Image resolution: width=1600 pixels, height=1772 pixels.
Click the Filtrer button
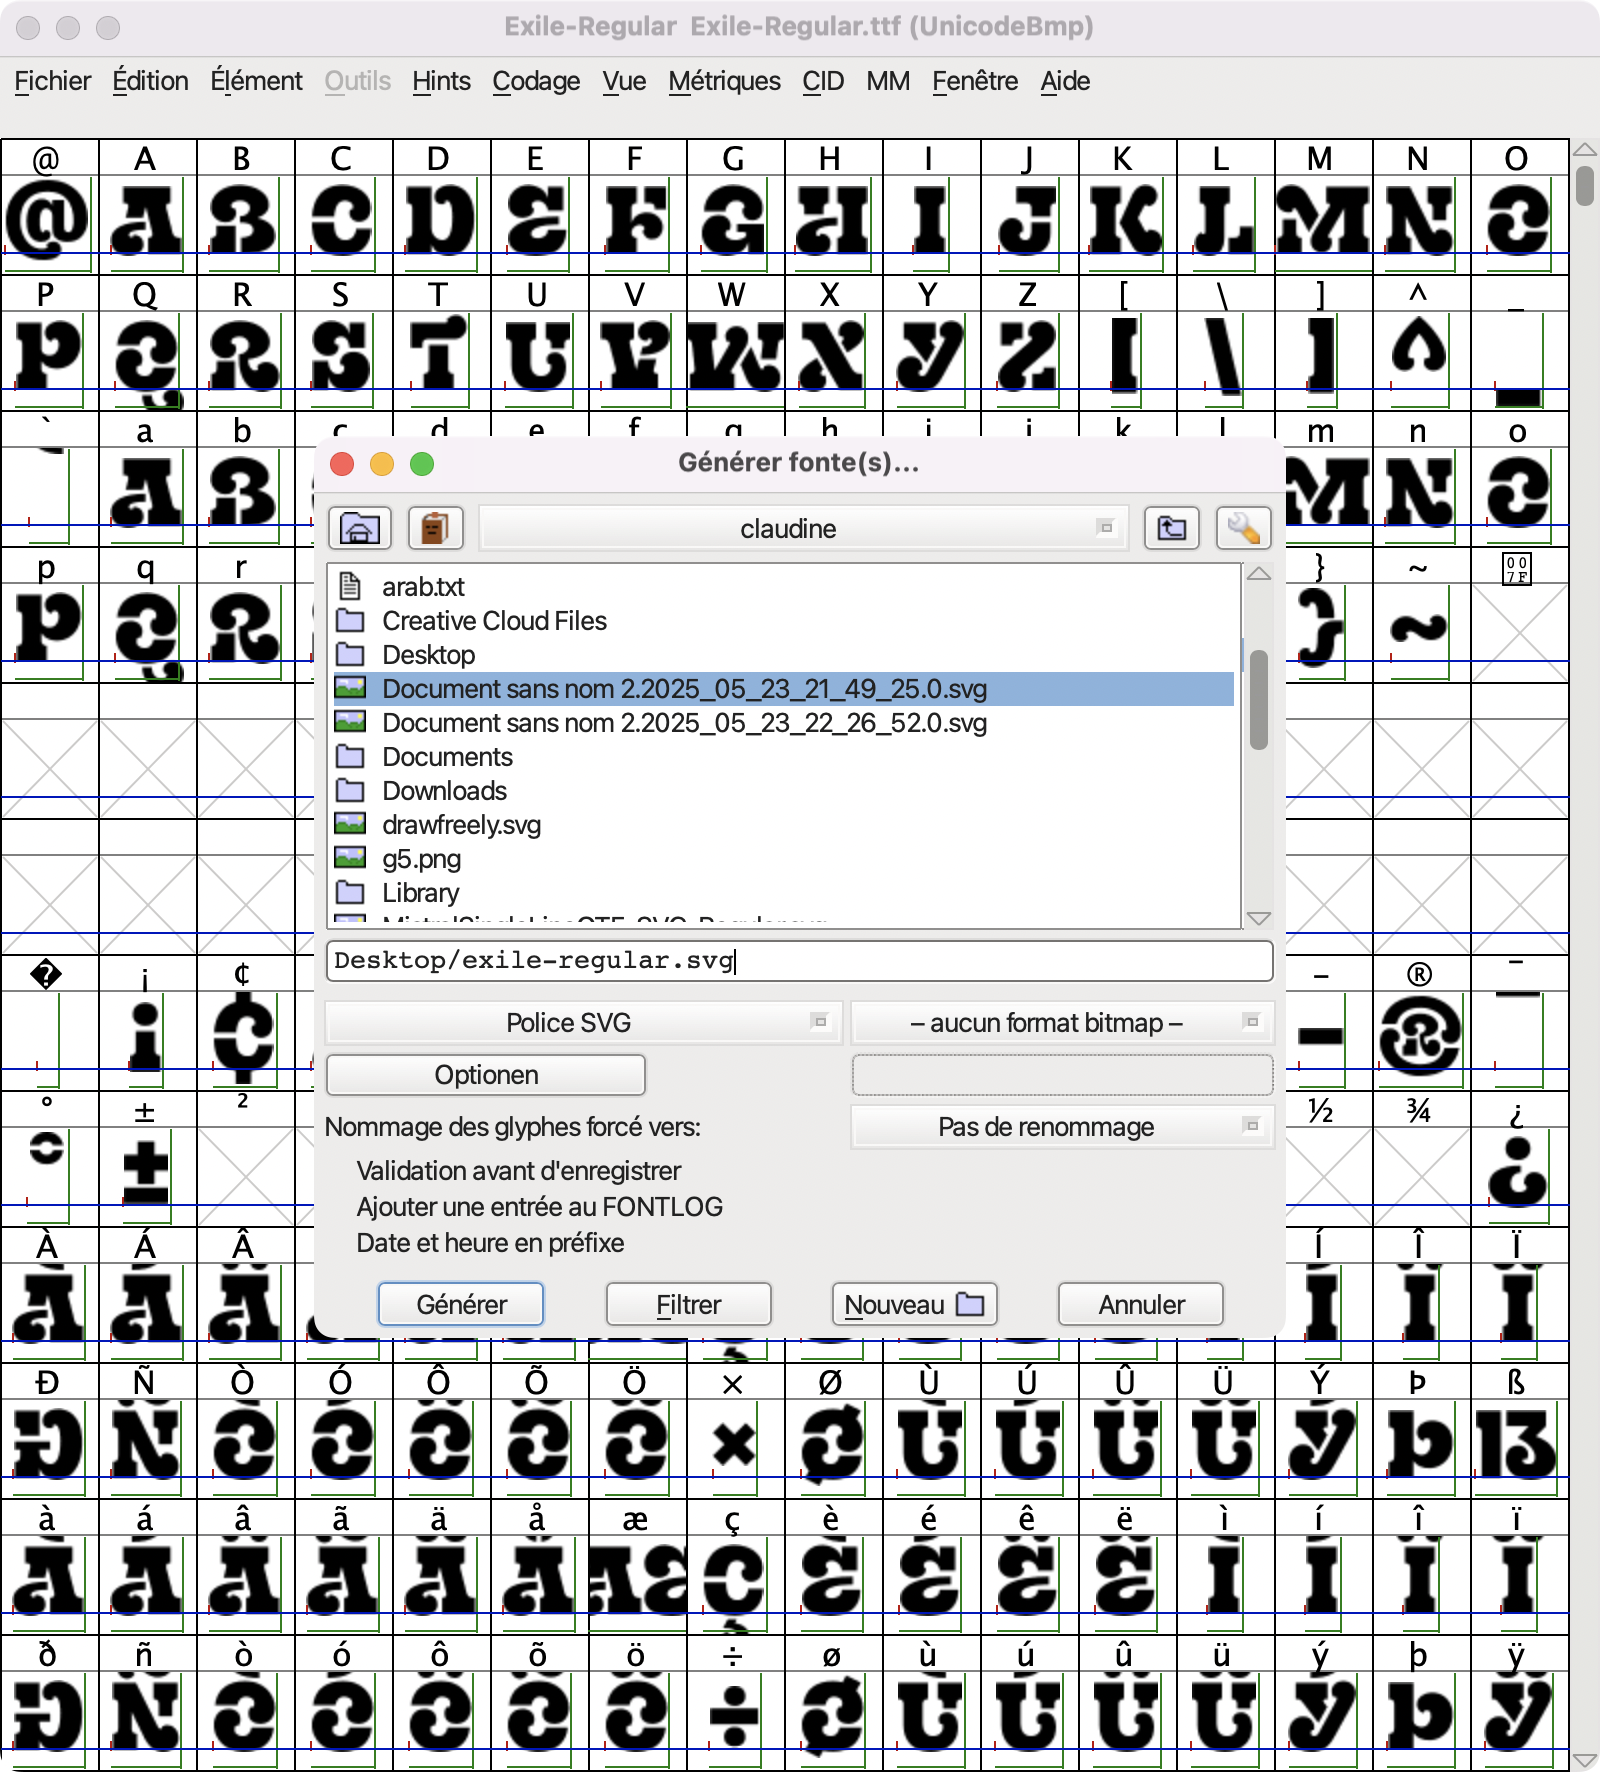(688, 1304)
